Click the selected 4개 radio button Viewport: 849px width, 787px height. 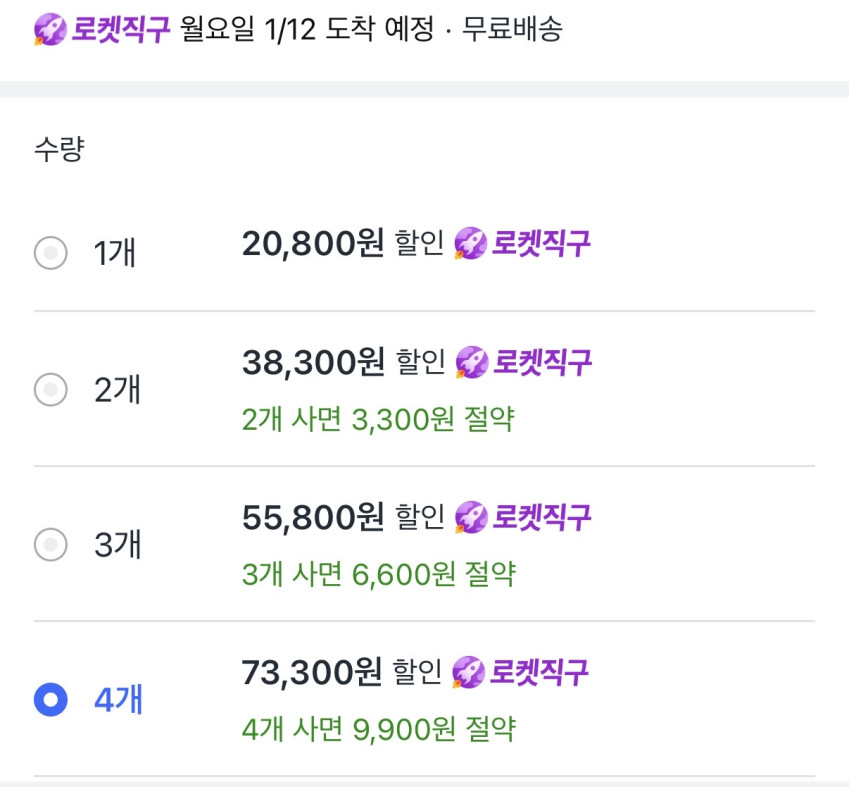[50, 700]
